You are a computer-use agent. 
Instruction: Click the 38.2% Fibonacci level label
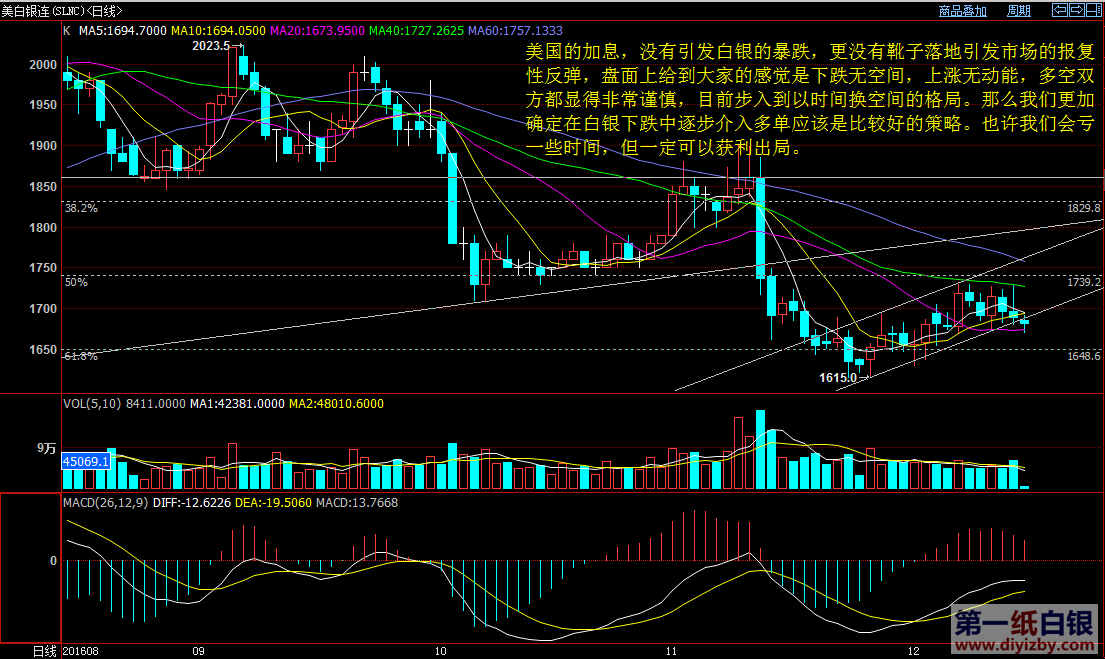(80, 209)
